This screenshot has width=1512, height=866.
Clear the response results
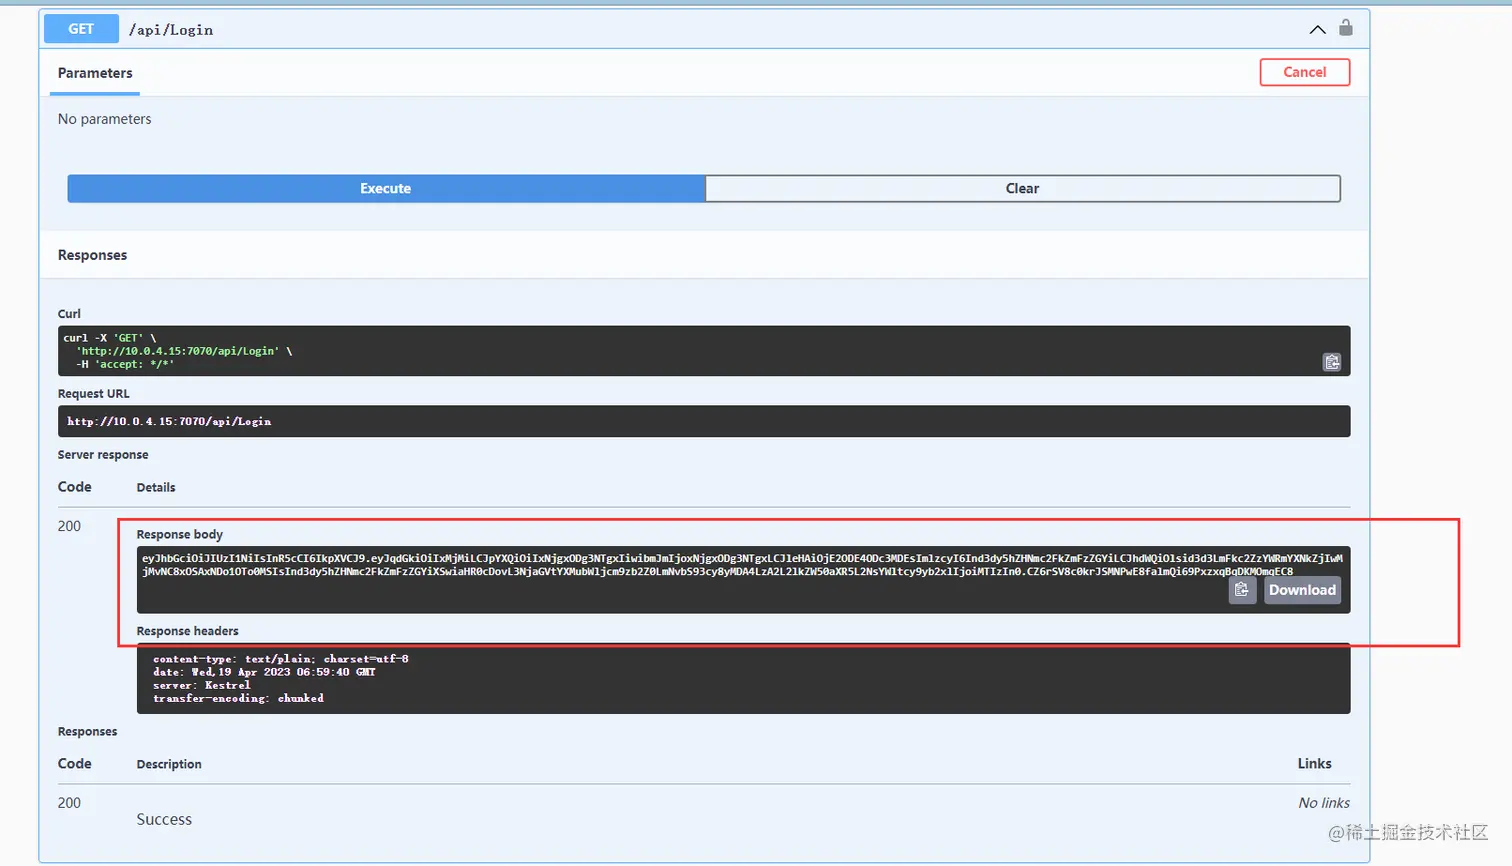pos(1022,188)
